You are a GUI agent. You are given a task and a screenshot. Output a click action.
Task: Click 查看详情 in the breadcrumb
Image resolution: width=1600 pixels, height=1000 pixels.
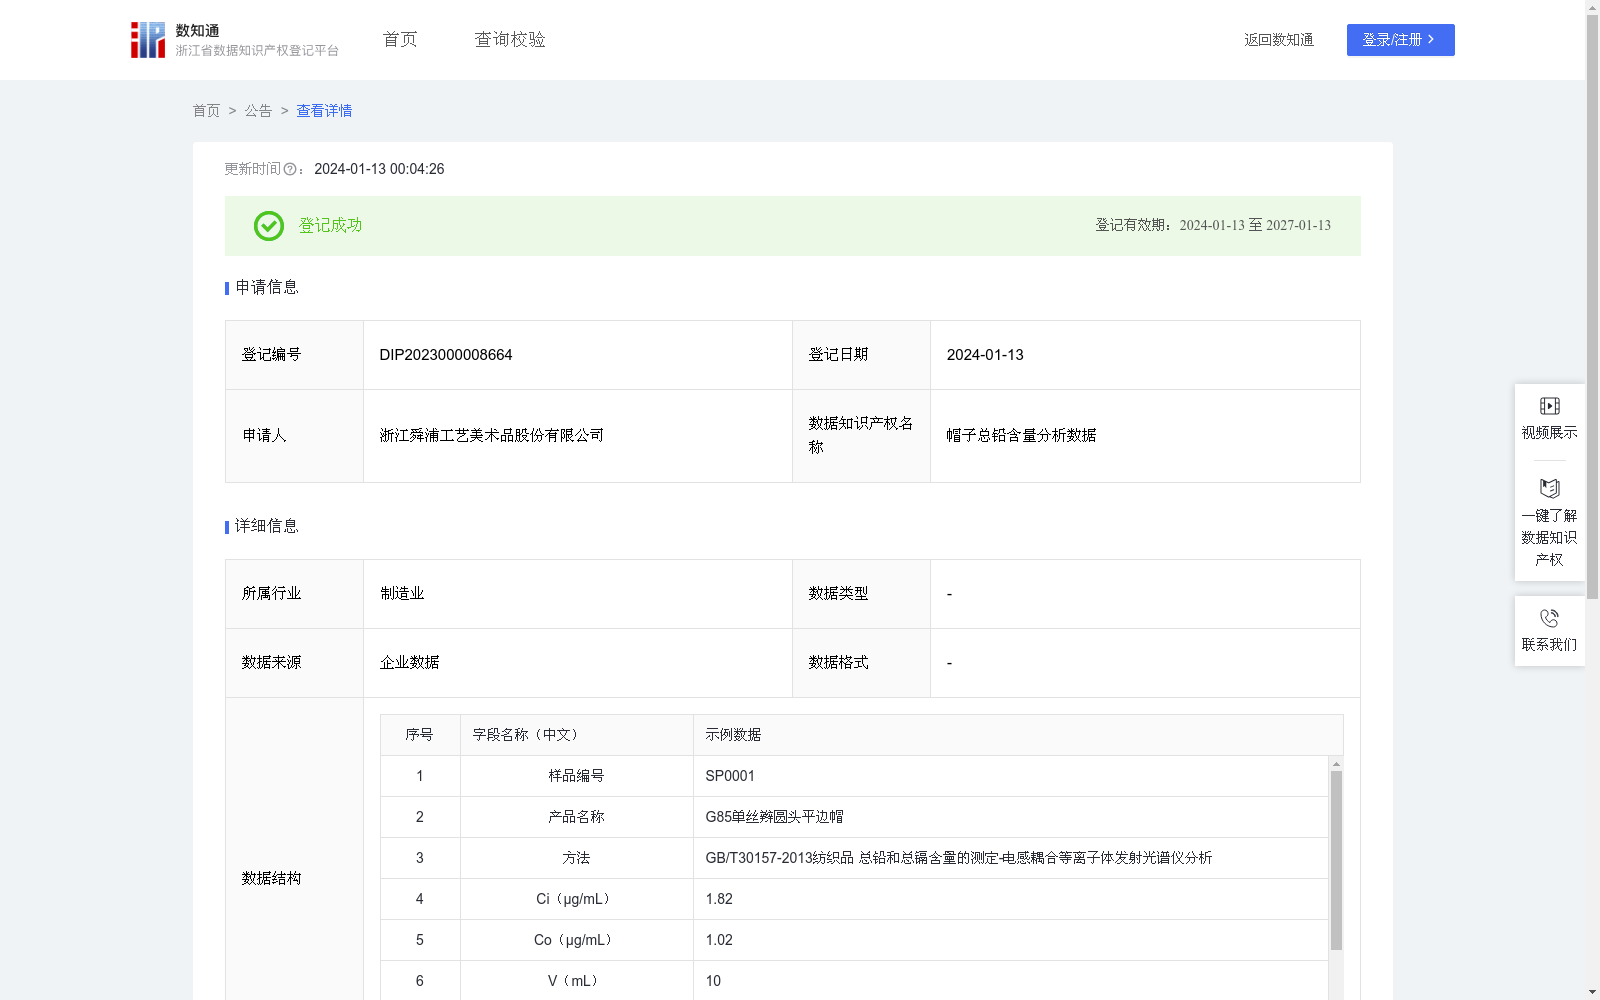[x=324, y=111]
